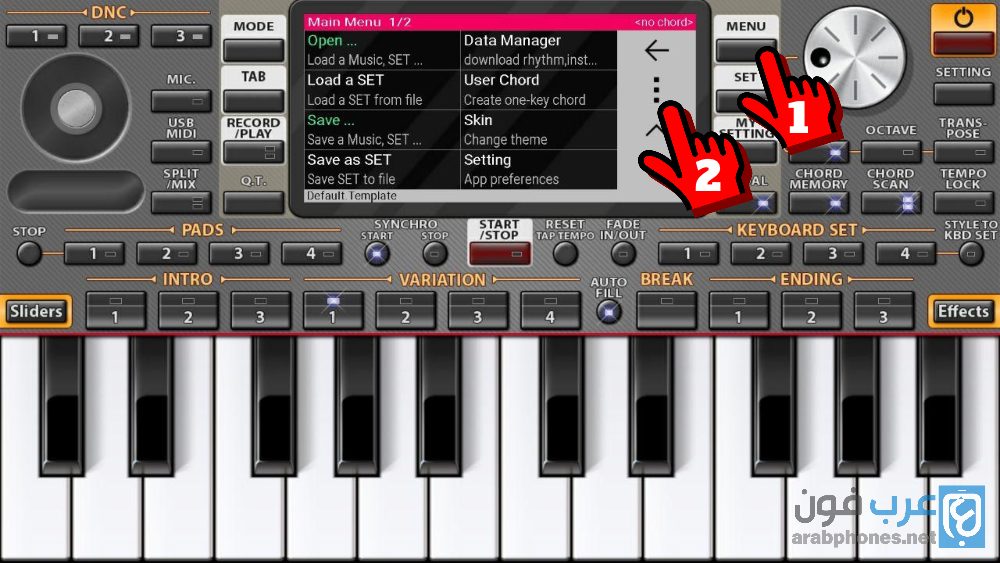Toggle STYLE TO KBD SET button
The height and width of the screenshot is (563, 1000).
(971, 254)
